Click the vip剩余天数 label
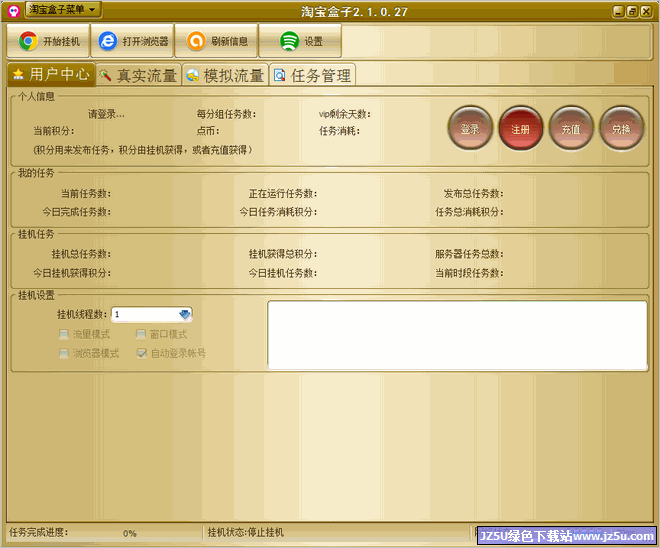 345,114
